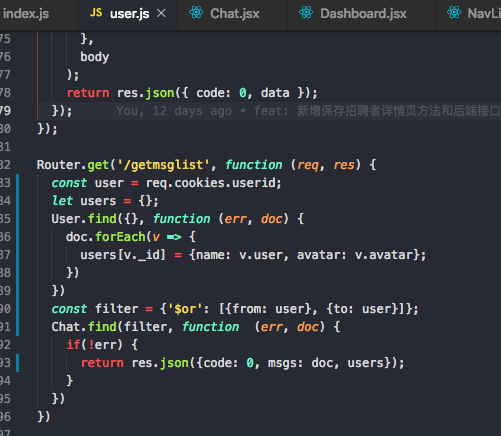The width and height of the screenshot is (501, 436).
Task: Click the 'body' argument line
Action: pyautogui.click(x=95, y=57)
